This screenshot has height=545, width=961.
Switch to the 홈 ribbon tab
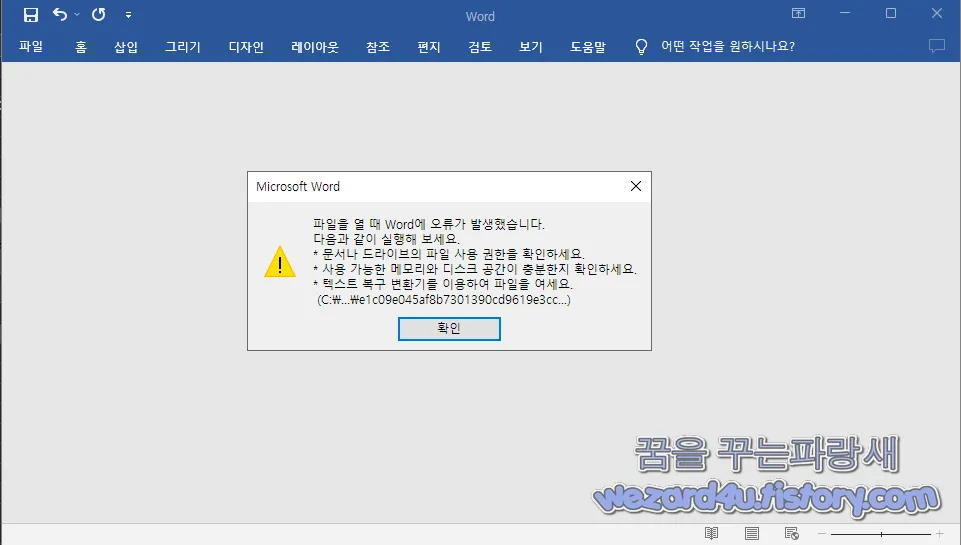81,47
